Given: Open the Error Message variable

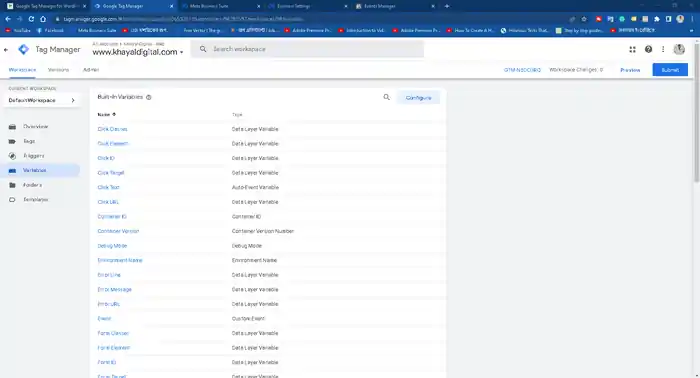Looking at the screenshot, I should (114, 290).
